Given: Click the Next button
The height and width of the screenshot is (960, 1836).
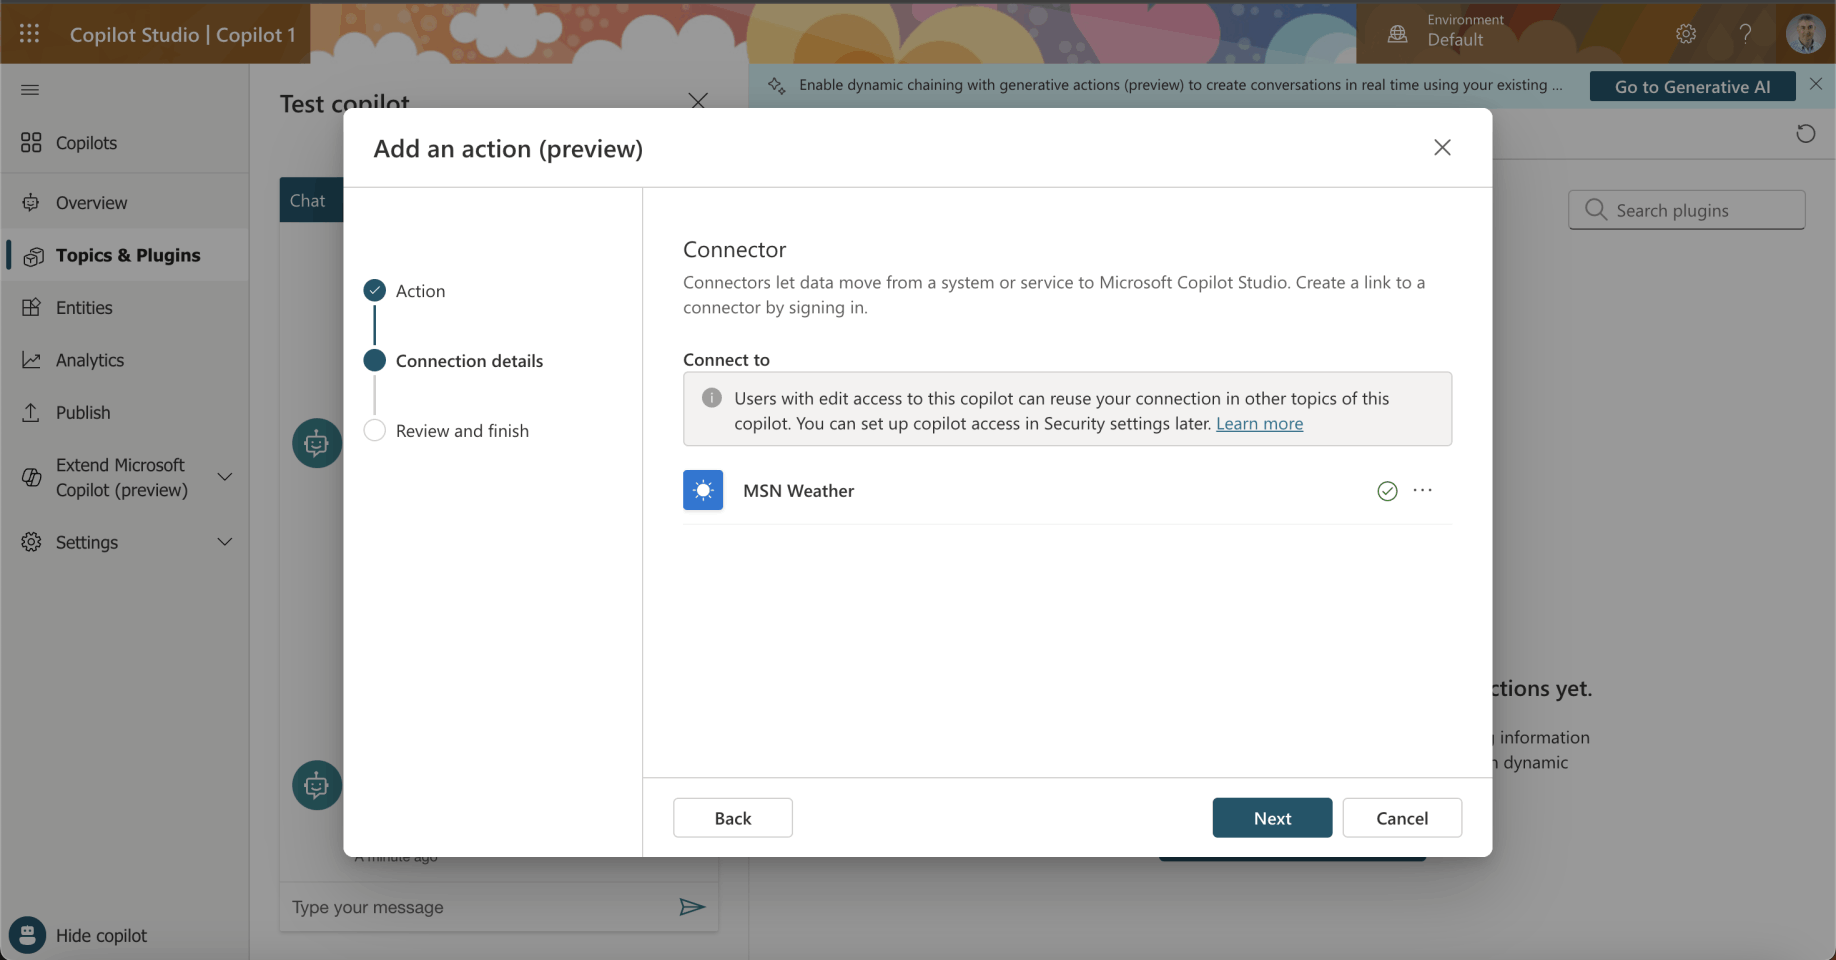Looking at the screenshot, I should tap(1272, 818).
